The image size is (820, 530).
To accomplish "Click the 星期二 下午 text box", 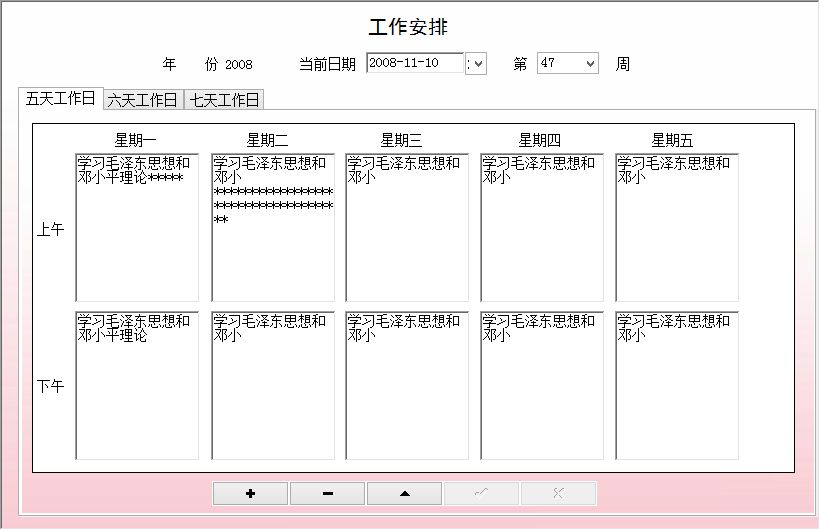I will click(273, 386).
